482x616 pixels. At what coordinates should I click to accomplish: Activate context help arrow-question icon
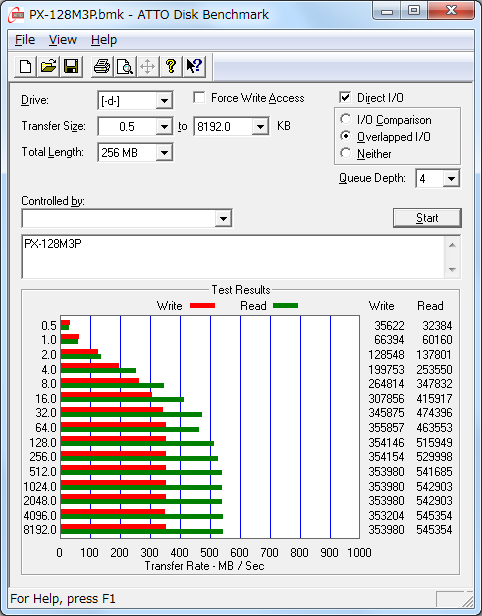(x=194, y=66)
